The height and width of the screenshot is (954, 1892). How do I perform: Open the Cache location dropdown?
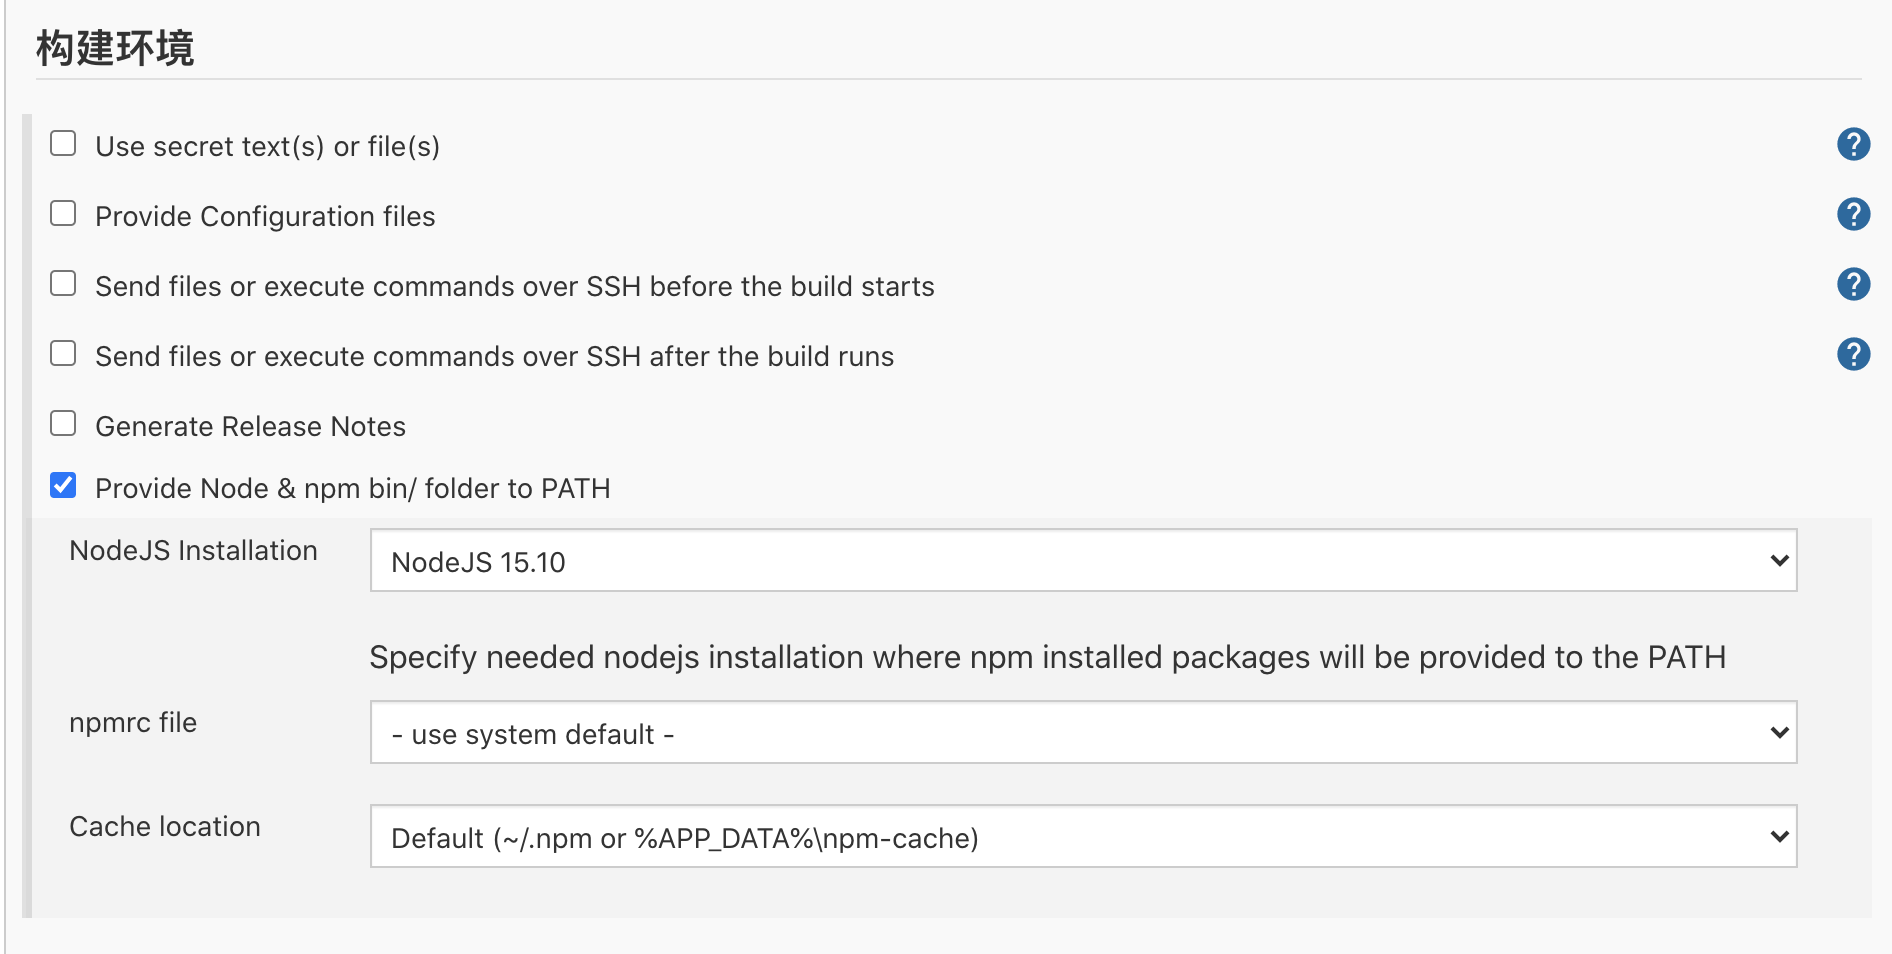point(1083,837)
